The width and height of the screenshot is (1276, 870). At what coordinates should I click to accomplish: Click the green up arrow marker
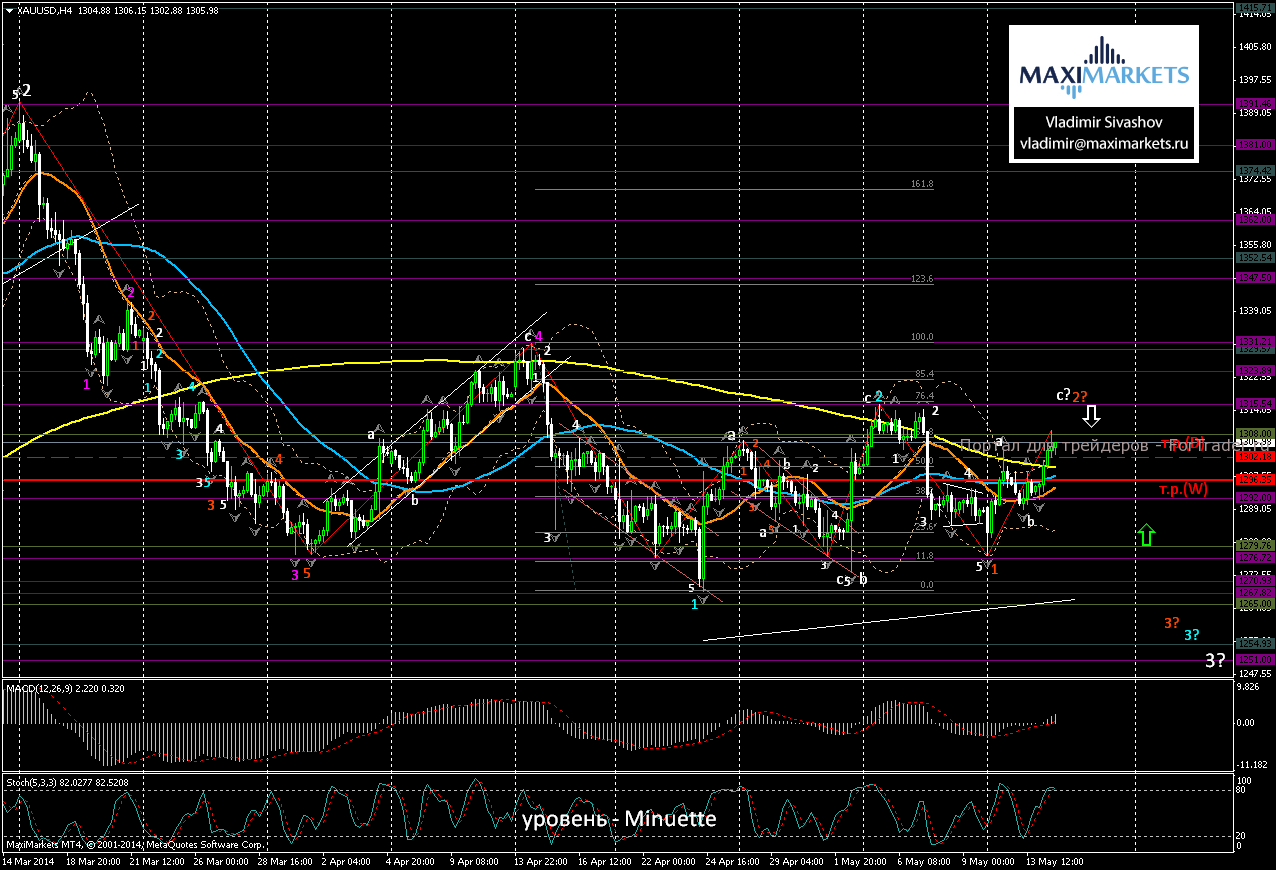1146,535
